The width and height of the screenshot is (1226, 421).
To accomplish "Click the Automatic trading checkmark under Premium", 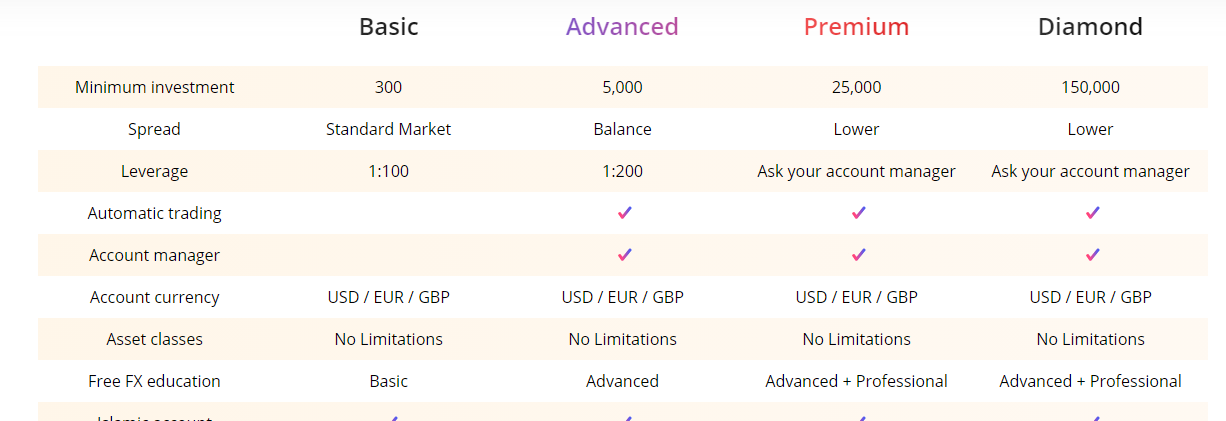I will click(x=858, y=212).
